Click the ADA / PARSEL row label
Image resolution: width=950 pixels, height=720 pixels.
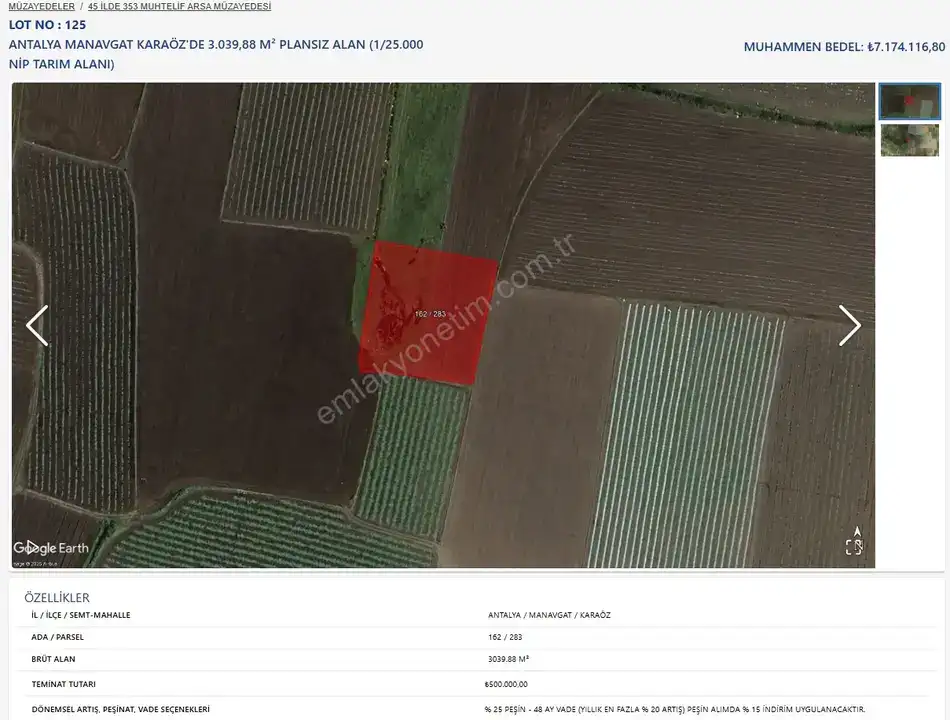58,637
